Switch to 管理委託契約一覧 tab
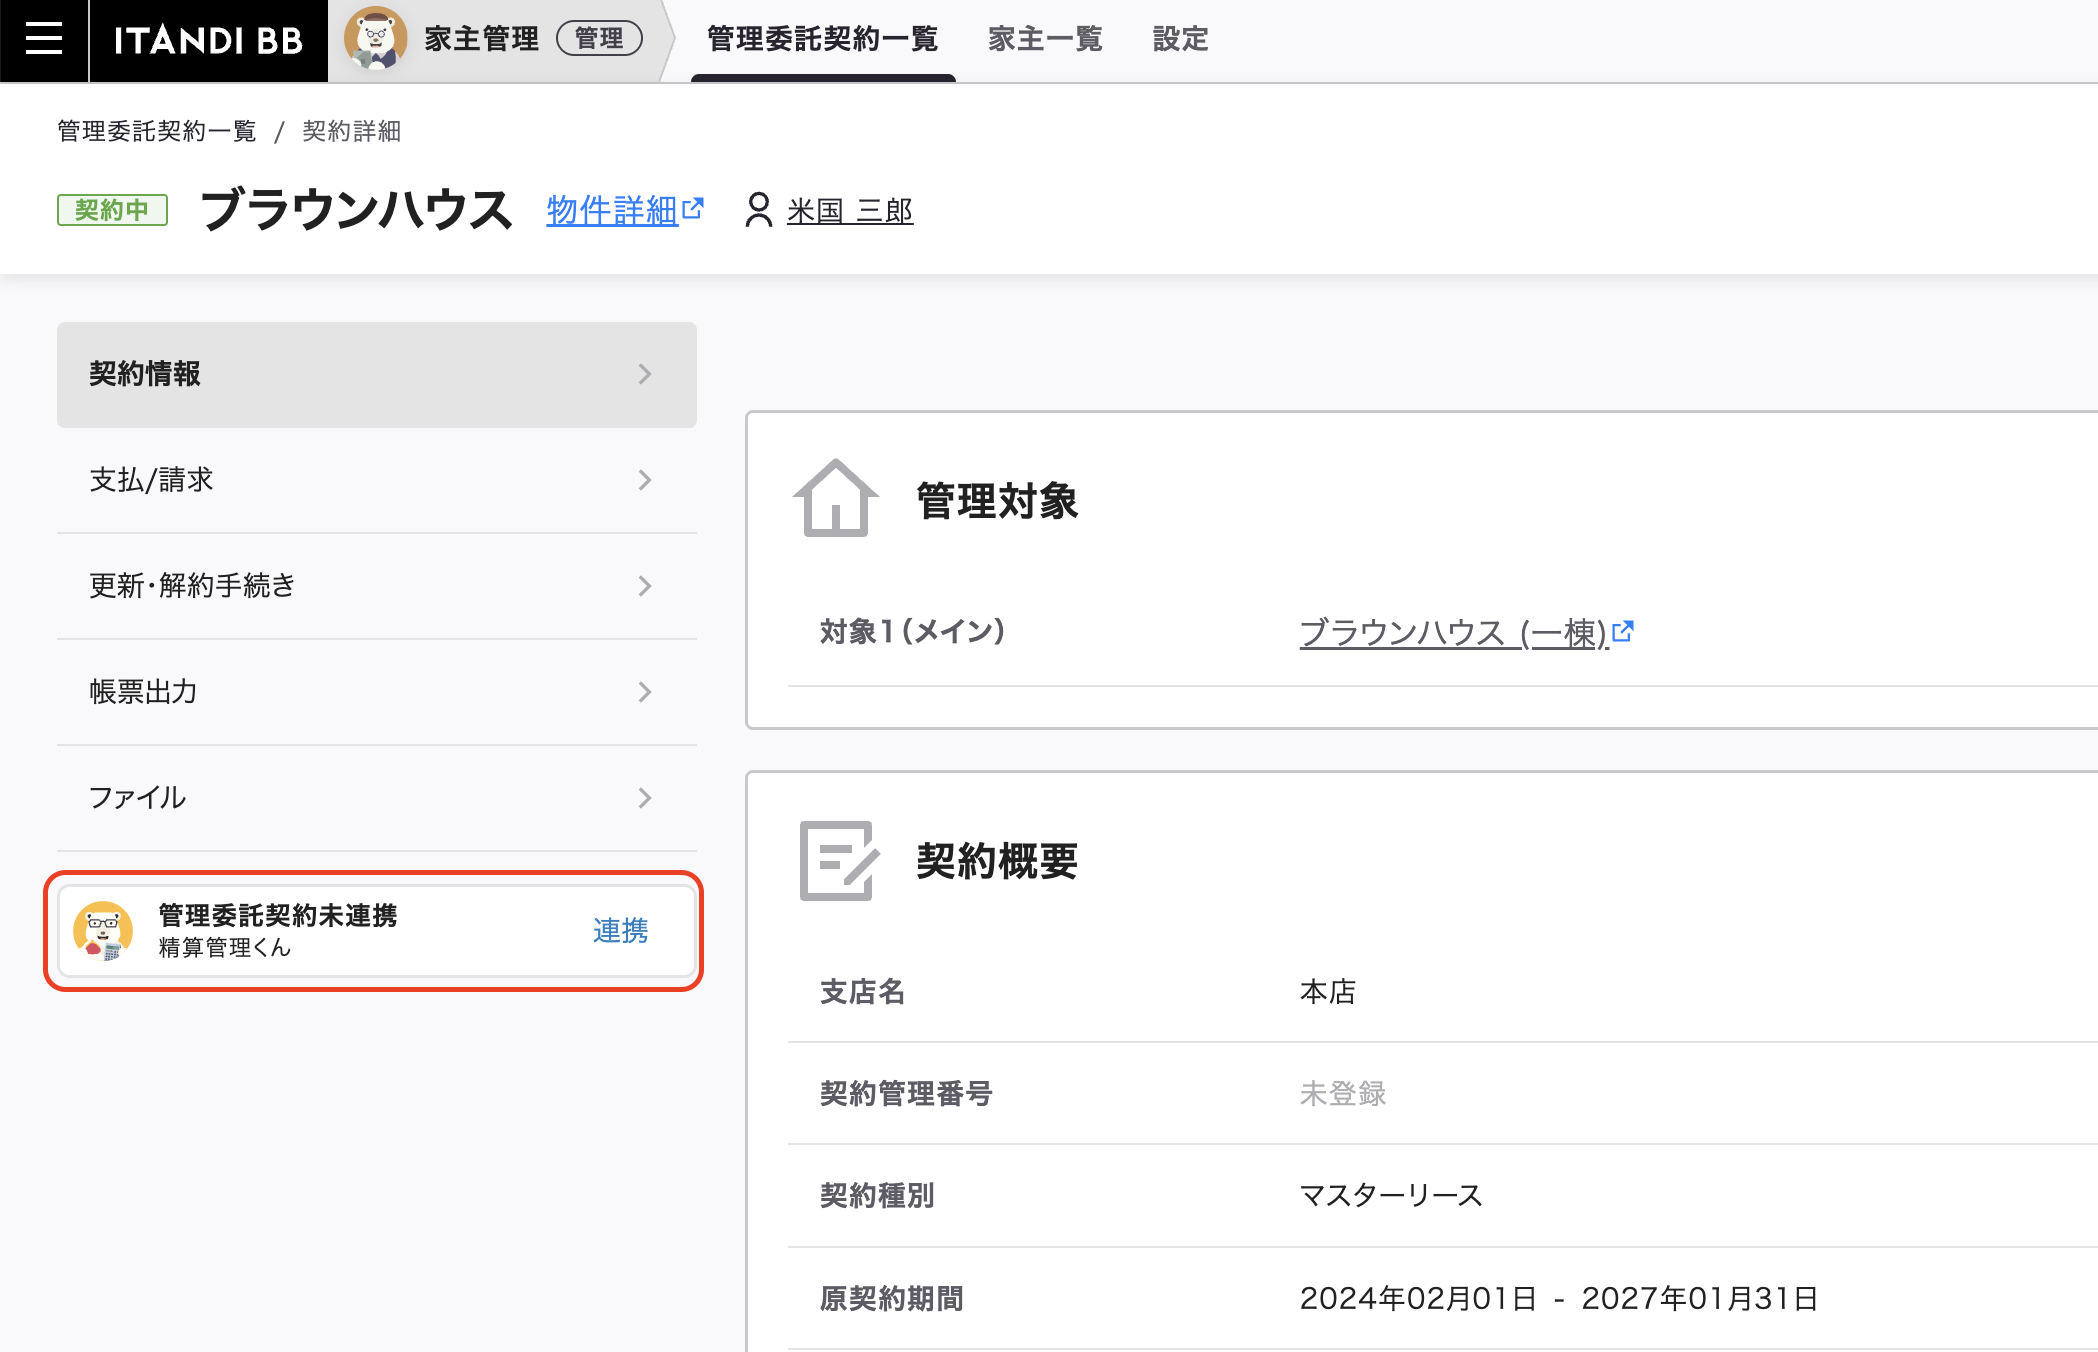Viewport: 2098px width, 1352px height. [822, 39]
